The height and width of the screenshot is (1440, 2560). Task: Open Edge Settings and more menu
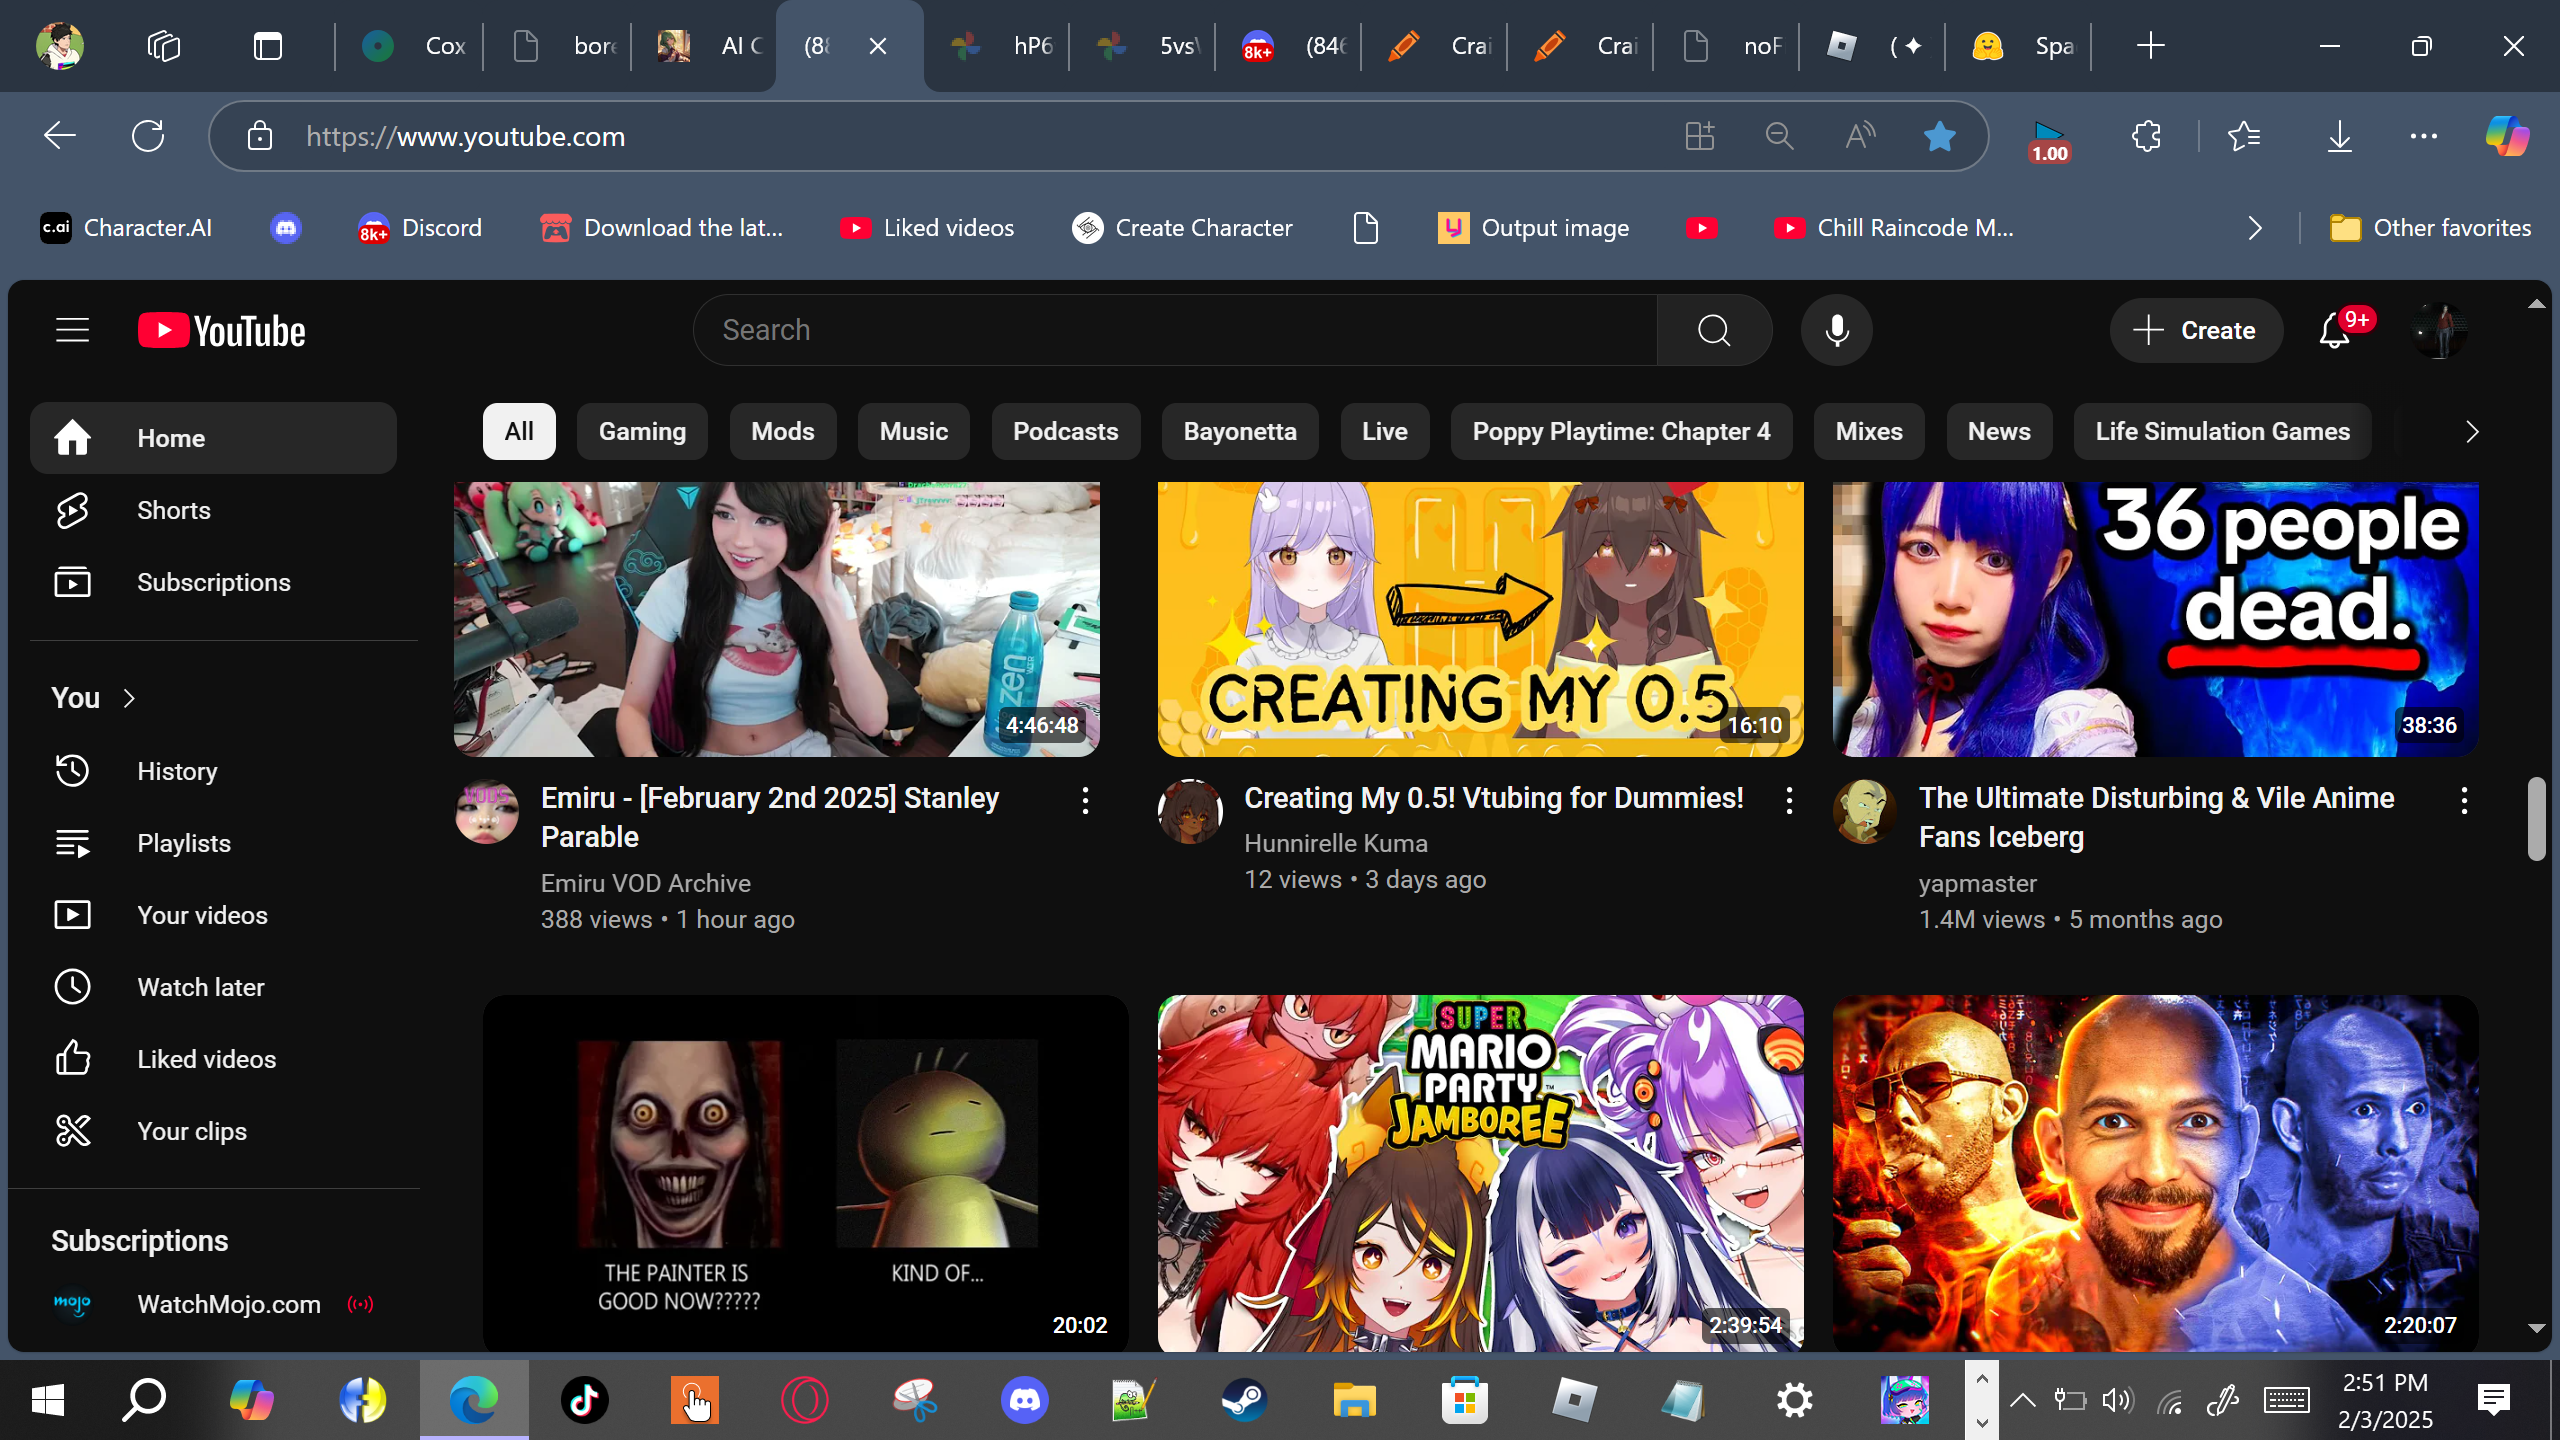coord(2424,136)
